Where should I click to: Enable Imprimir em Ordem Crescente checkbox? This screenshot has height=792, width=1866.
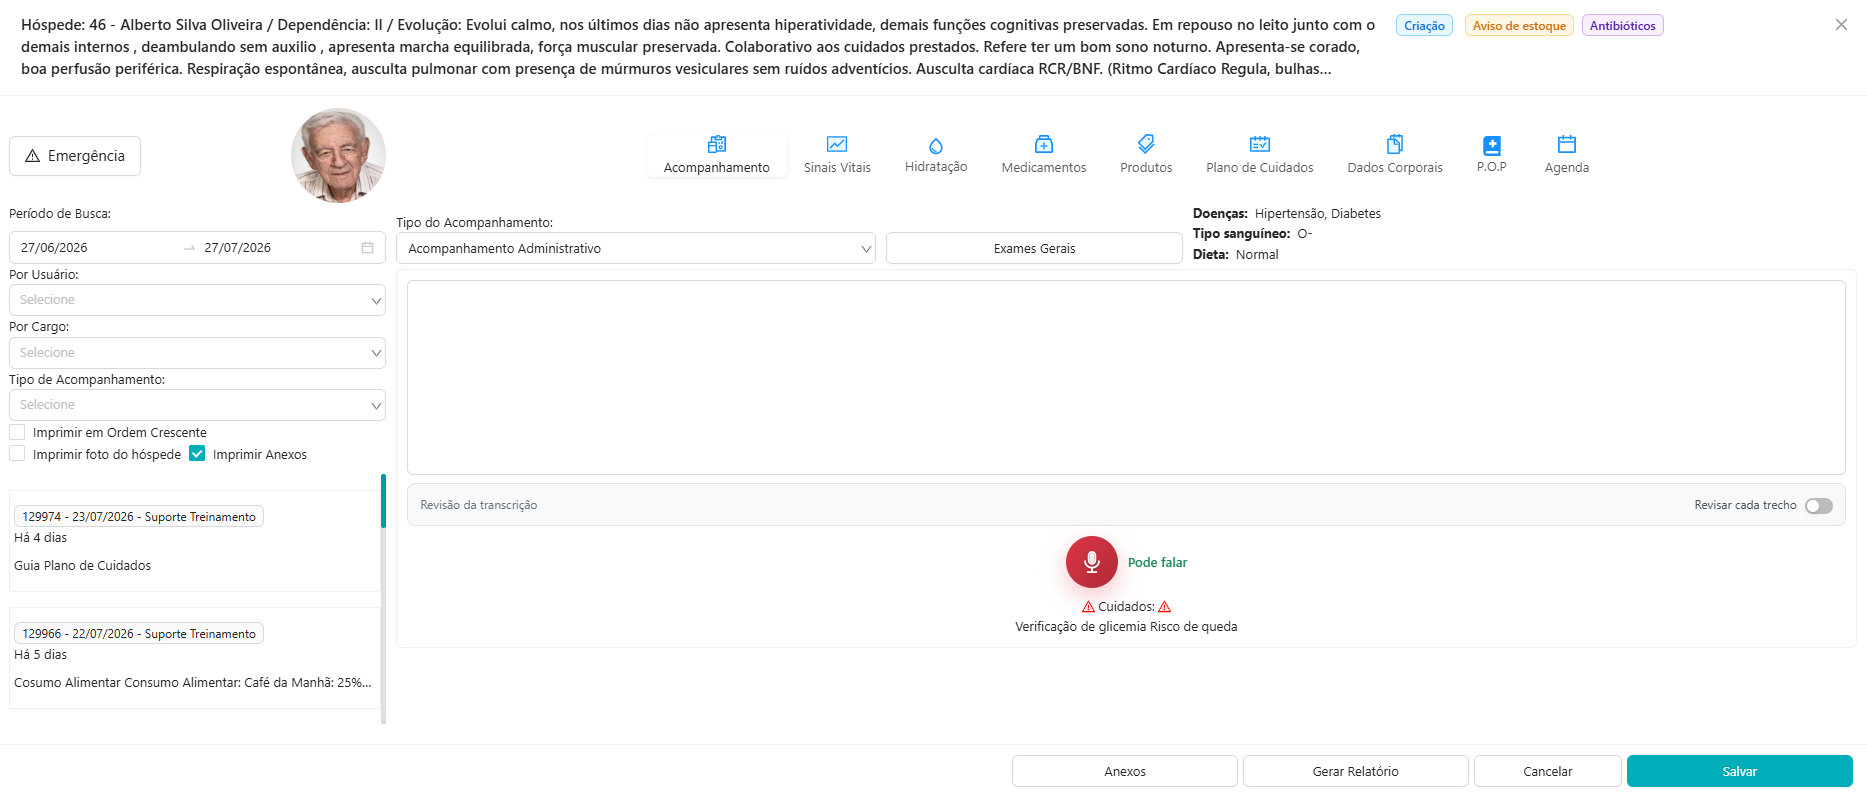click(x=17, y=432)
